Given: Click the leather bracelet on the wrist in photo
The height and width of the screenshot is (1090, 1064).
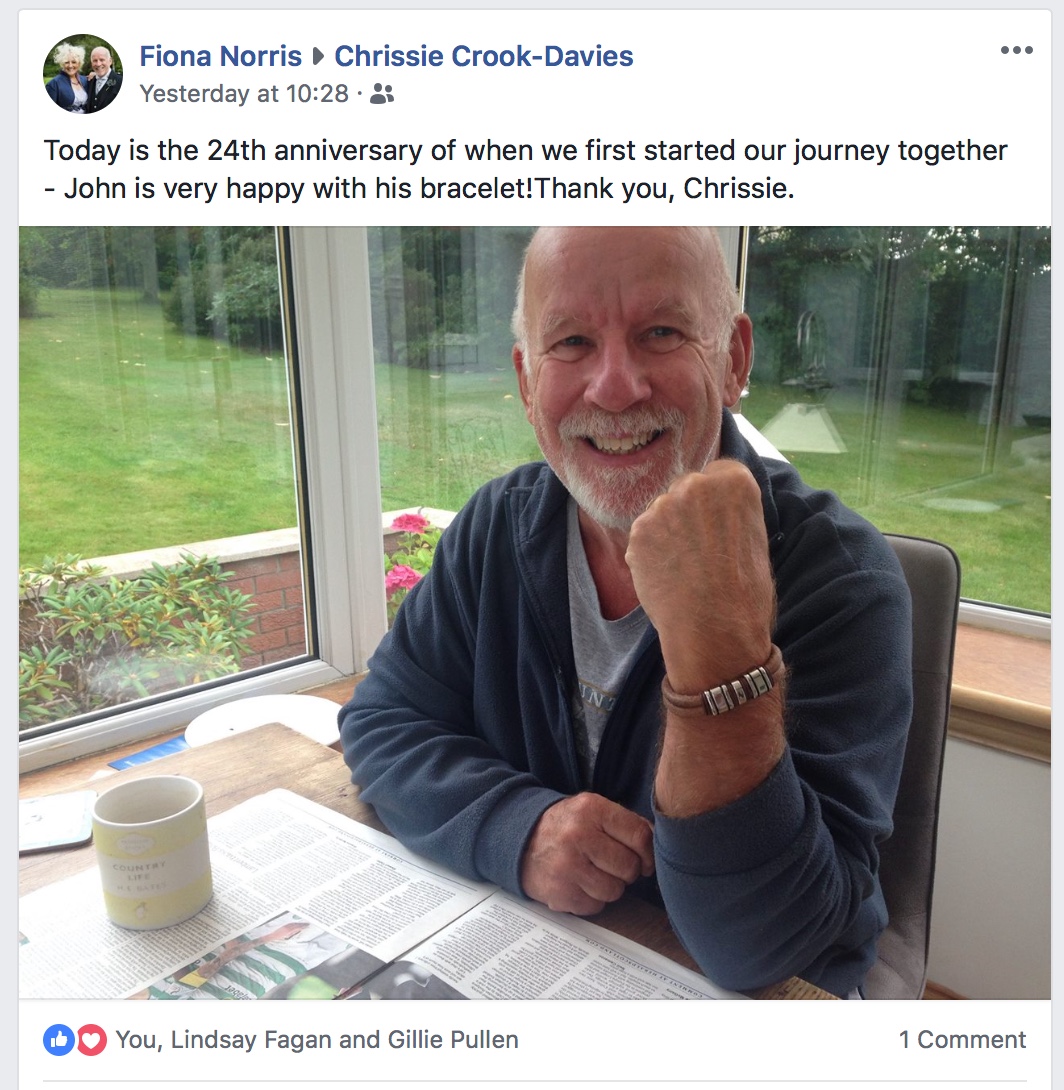Looking at the screenshot, I should point(723,687).
